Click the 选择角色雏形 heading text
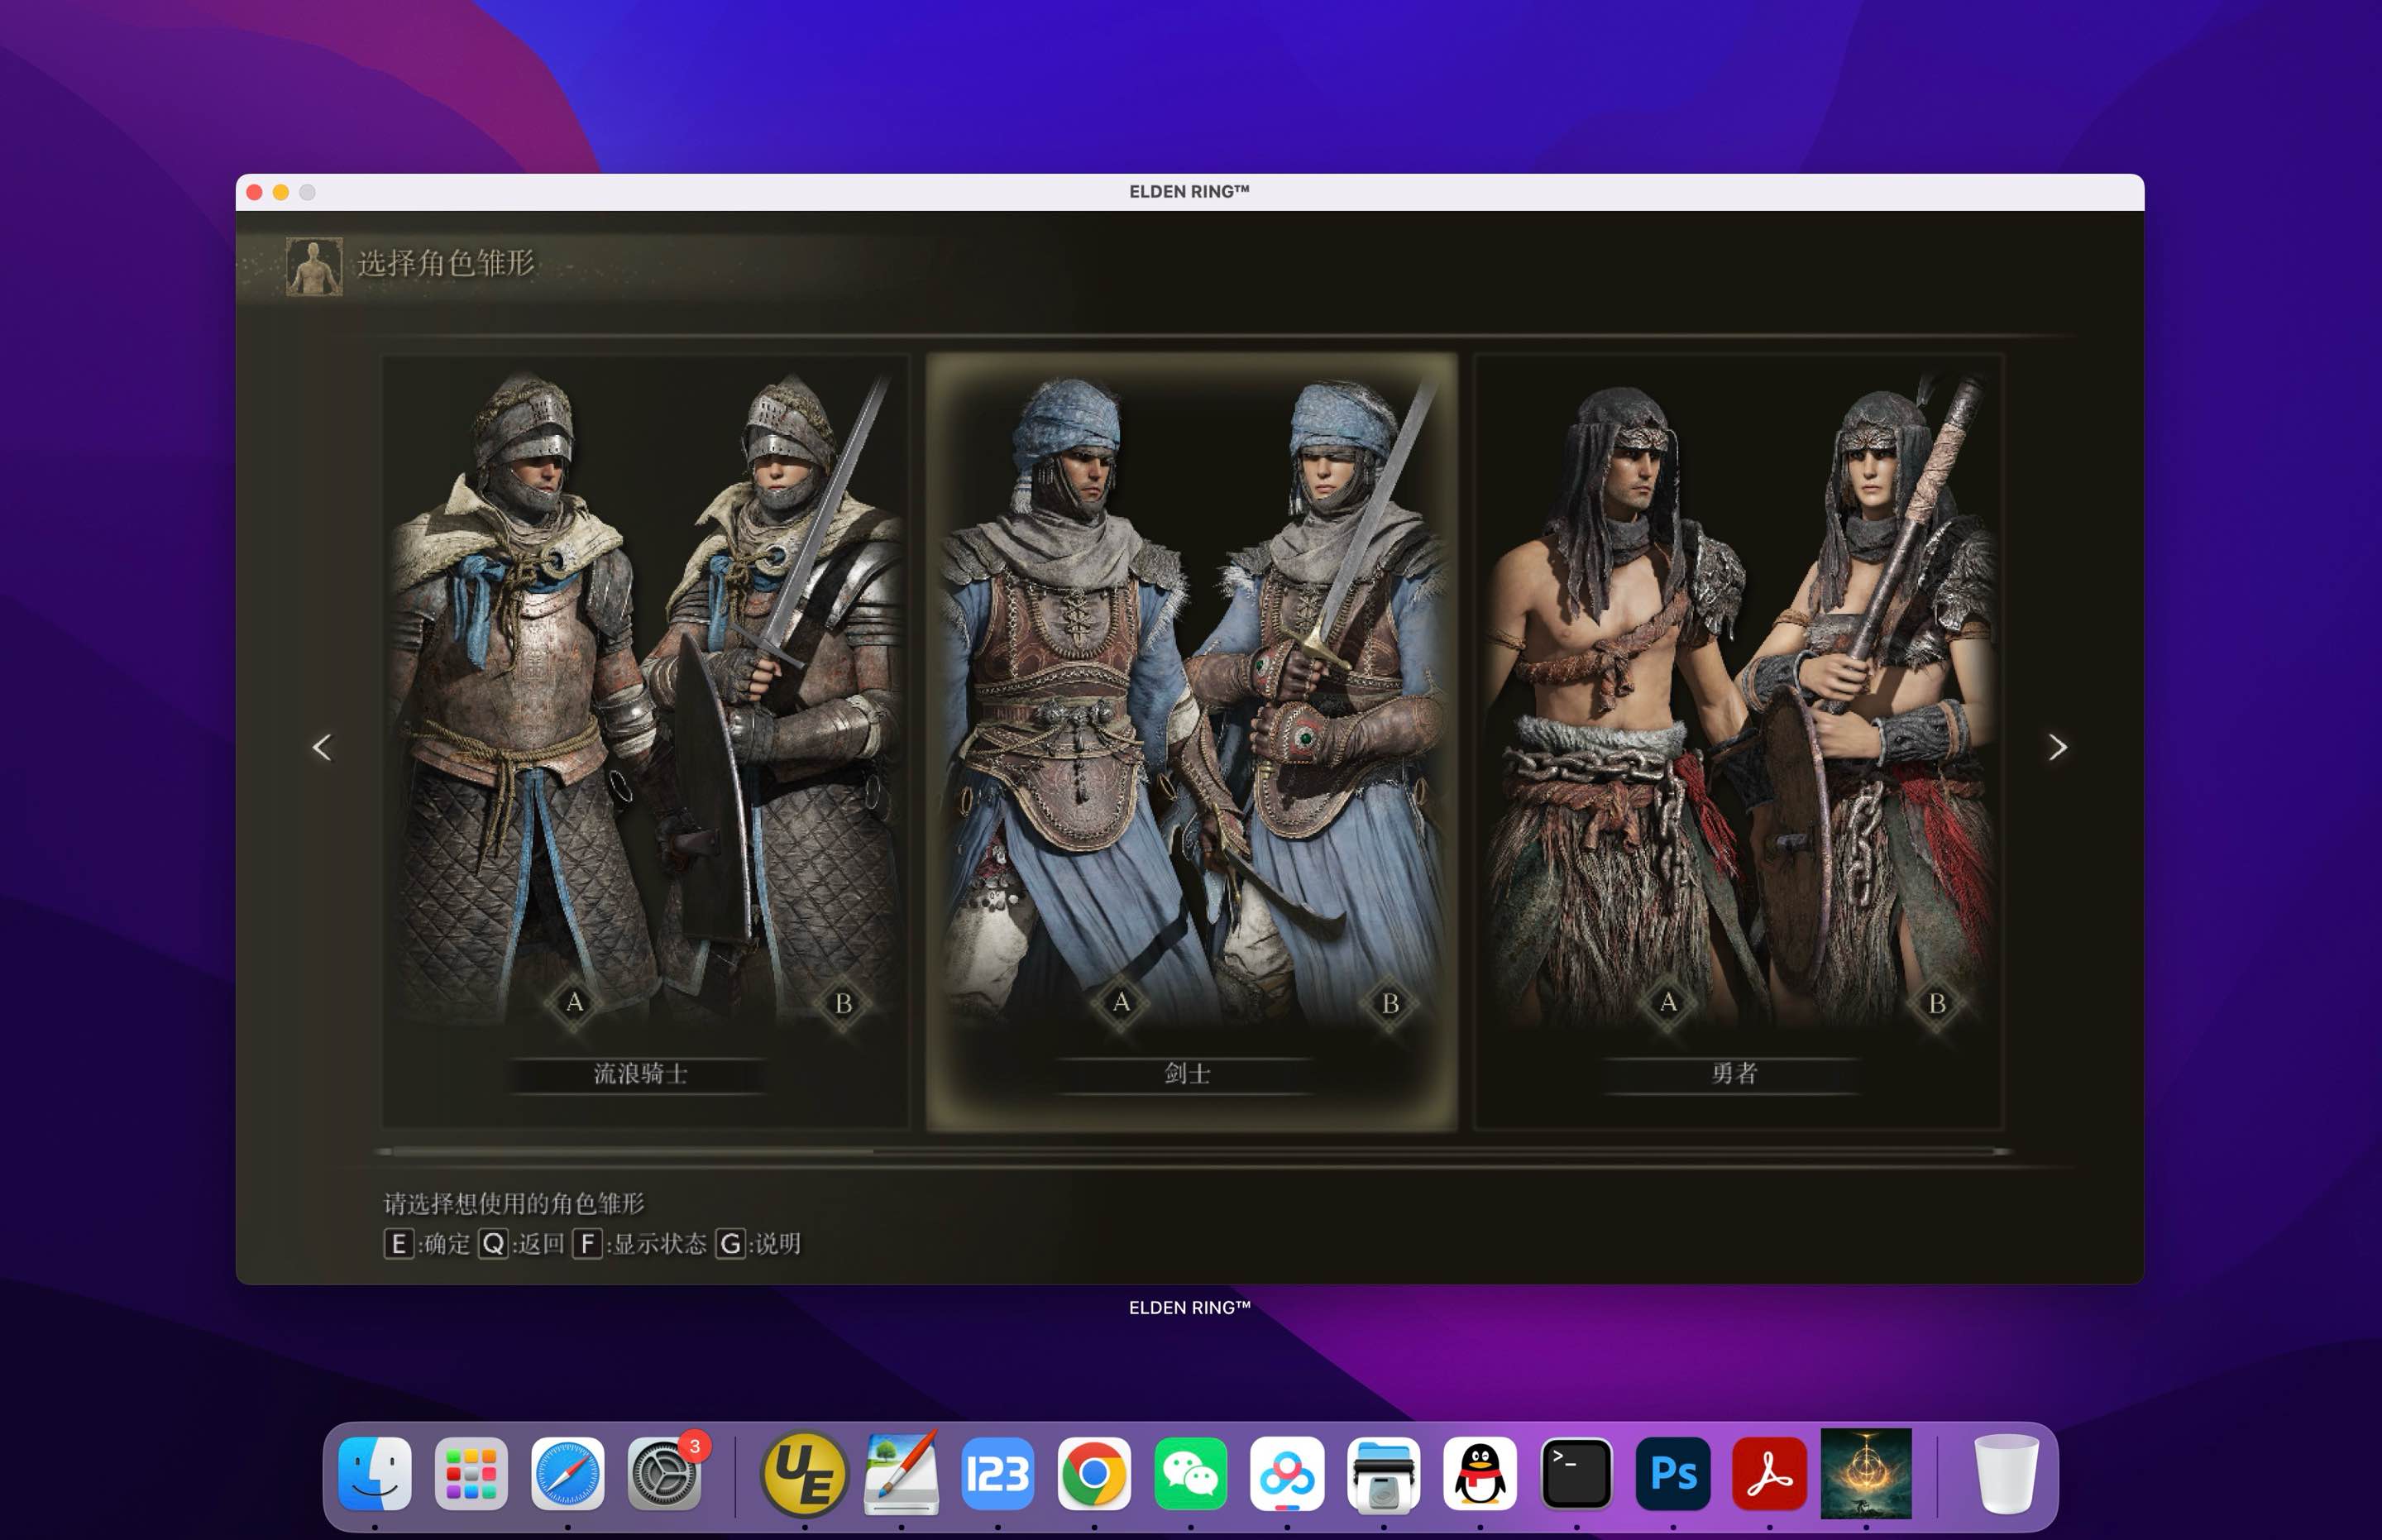This screenshot has width=2382, height=1540. click(446, 264)
